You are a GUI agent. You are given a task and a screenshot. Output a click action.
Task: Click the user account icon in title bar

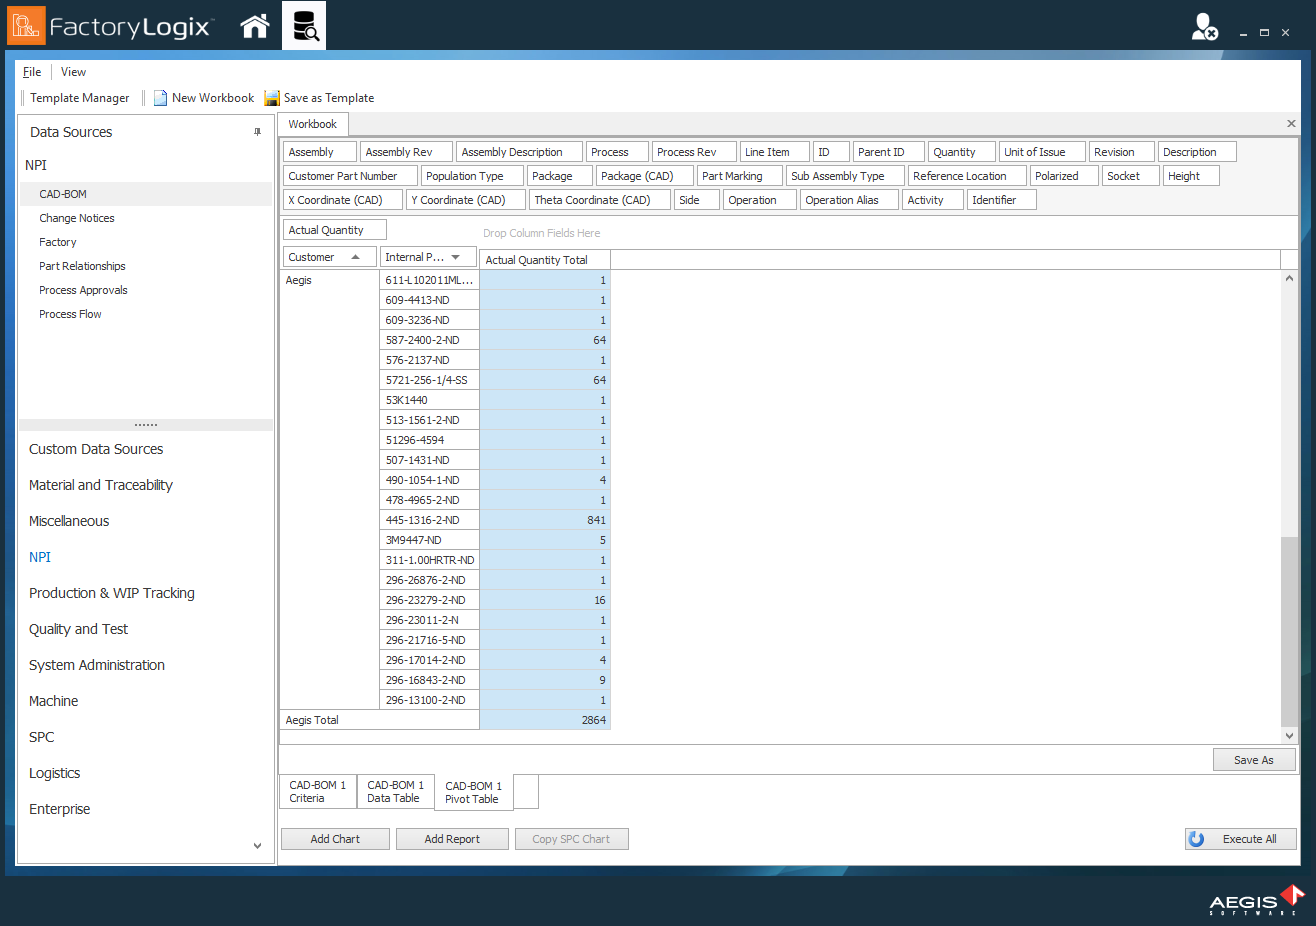1204,25
